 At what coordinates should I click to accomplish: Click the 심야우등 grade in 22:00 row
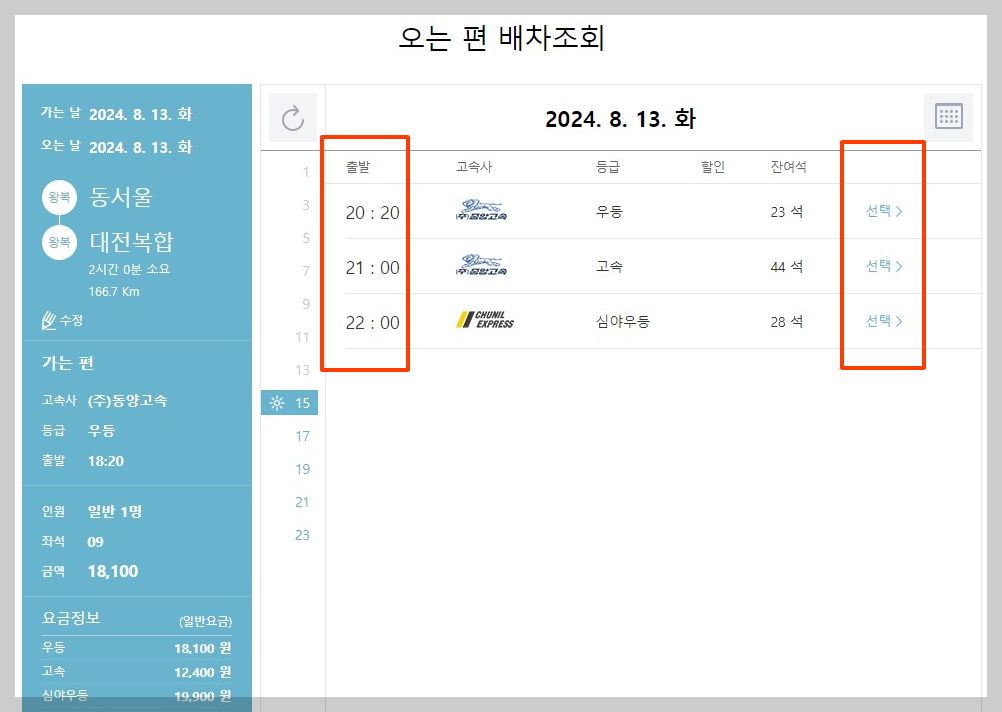(x=622, y=321)
